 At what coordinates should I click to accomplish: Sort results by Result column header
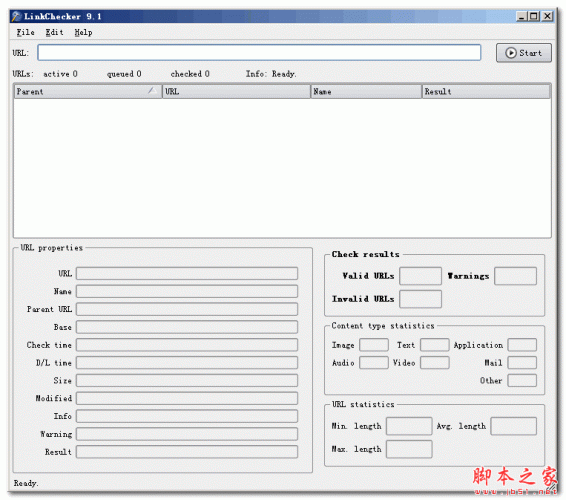click(486, 92)
